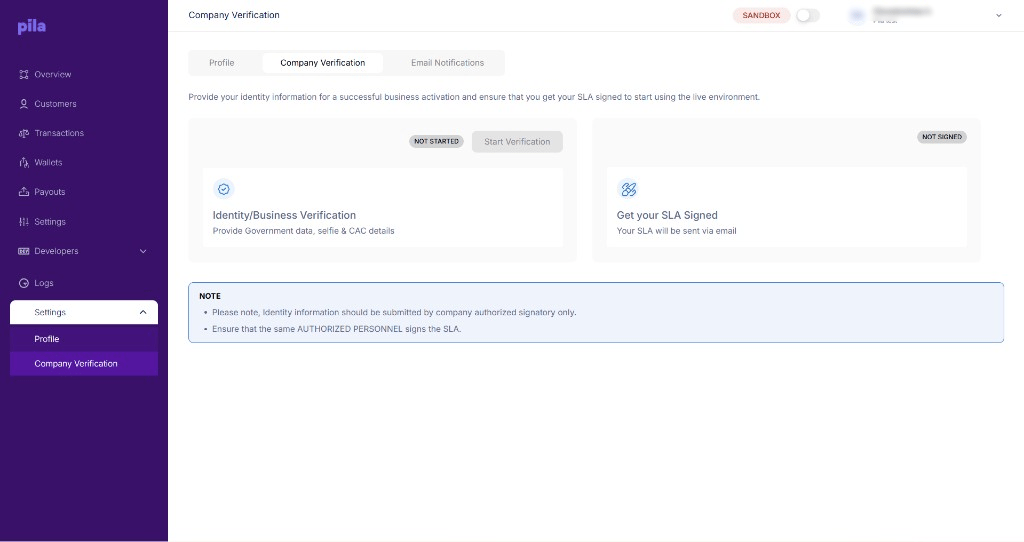The height and width of the screenshot is (542, 1024).
Task: Click 'Your SLA will be sent via email' text
Action: click(676, 231)
